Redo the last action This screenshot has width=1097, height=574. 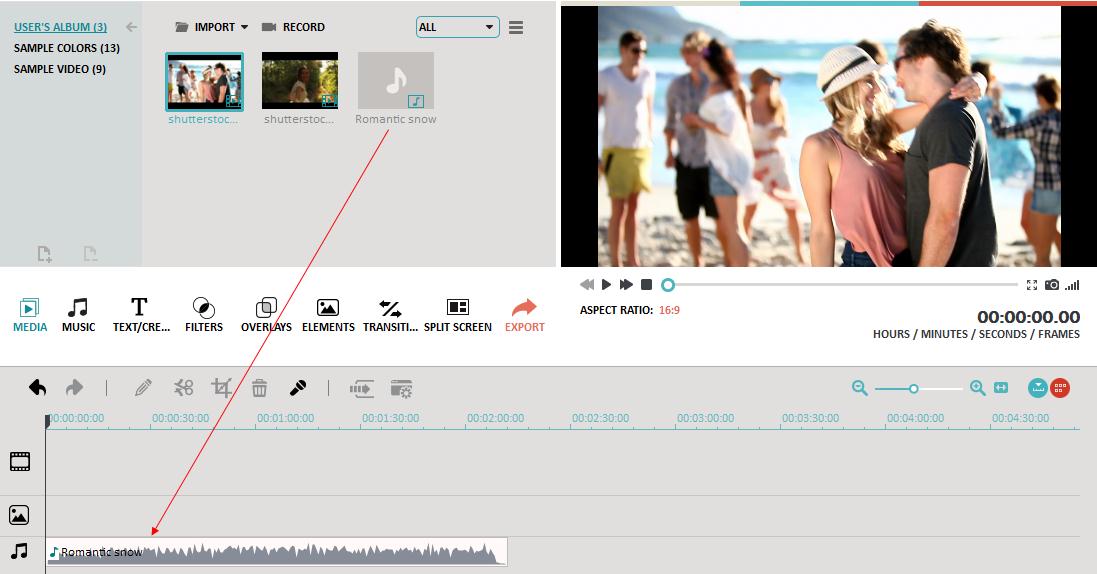74,388
